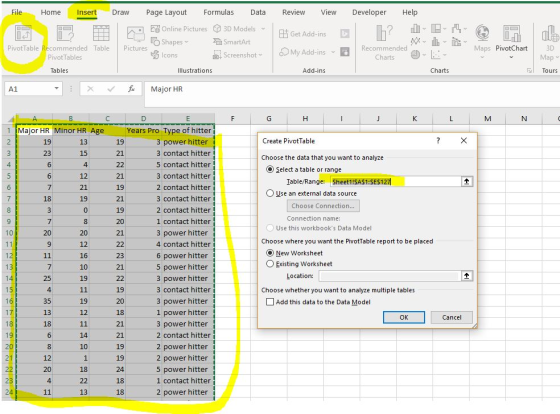The width and height of the screenshot is (560, 414).
Task: Expand the Name Box dropdown arrow
Action: coord(56,88)
